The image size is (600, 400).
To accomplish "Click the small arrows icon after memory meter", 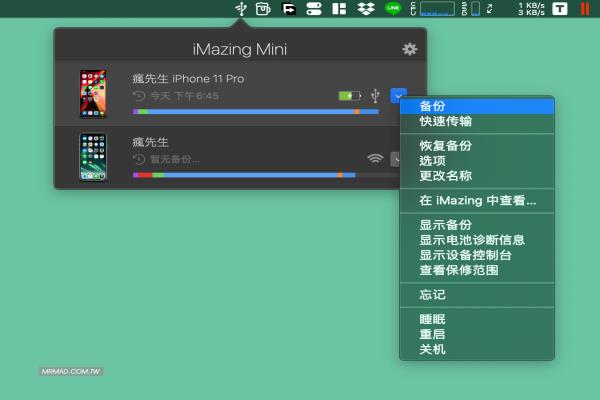I will (x=489, y=8).
